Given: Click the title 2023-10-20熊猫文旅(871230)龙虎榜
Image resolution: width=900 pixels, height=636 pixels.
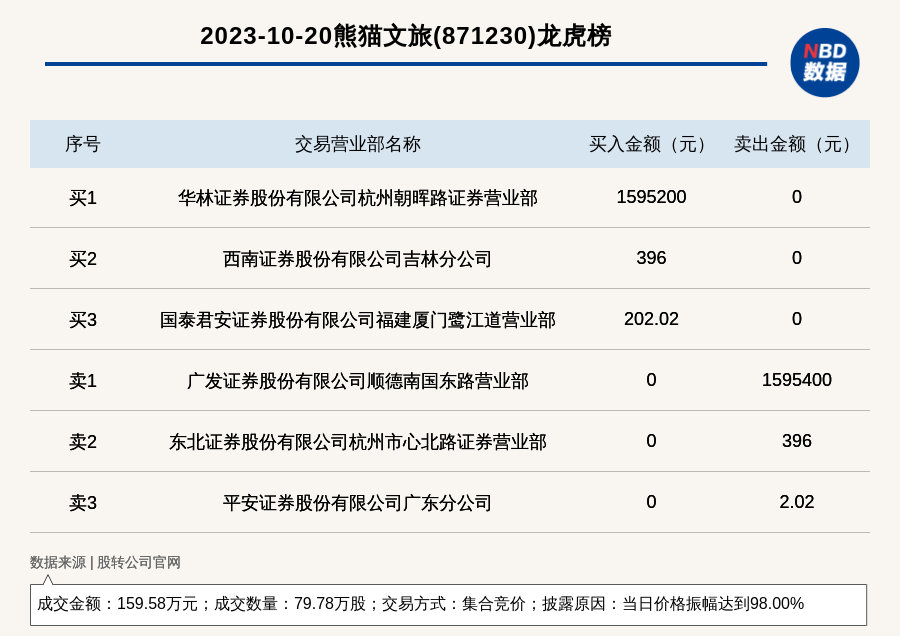Looking at the screenshot, I should click(406, 36).
